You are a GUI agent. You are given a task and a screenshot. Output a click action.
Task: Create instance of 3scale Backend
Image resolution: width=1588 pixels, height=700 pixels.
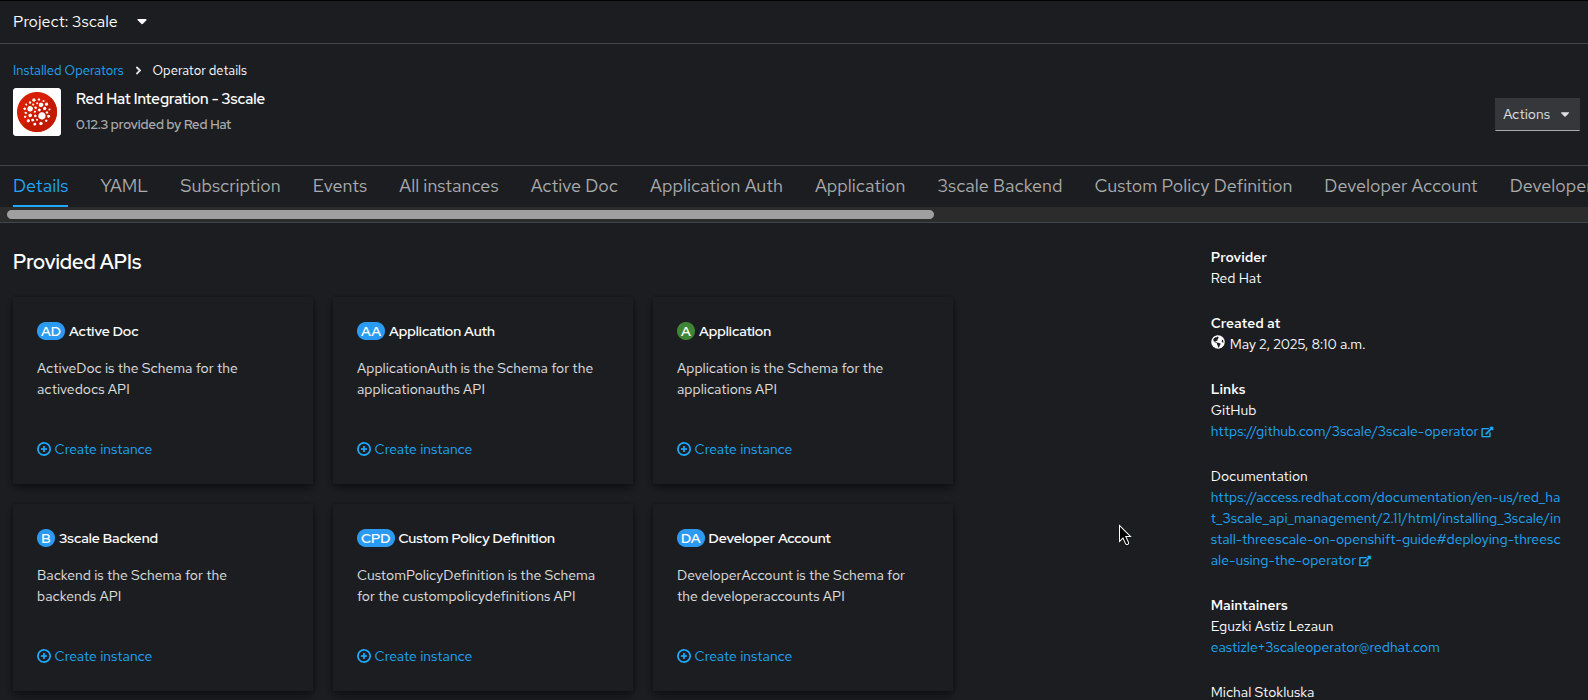(x=95, y=656)
